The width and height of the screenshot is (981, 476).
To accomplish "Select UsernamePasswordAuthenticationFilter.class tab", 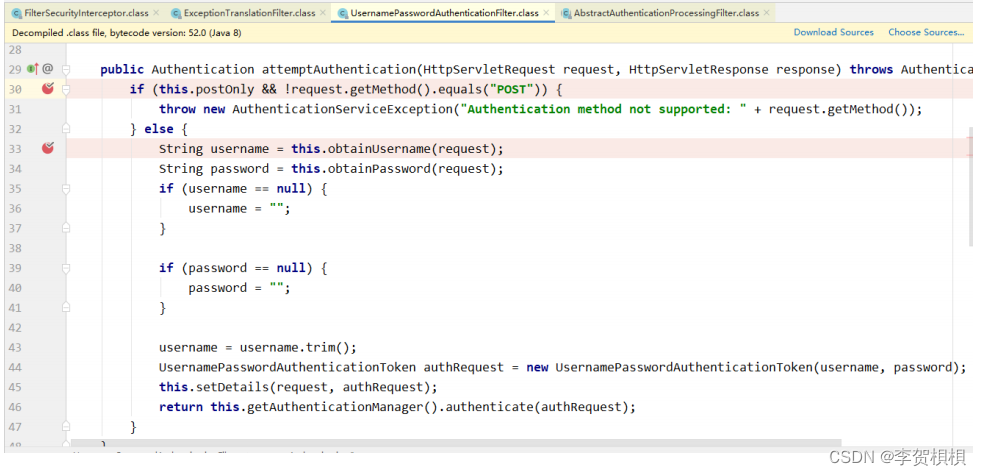I will 444,13.
